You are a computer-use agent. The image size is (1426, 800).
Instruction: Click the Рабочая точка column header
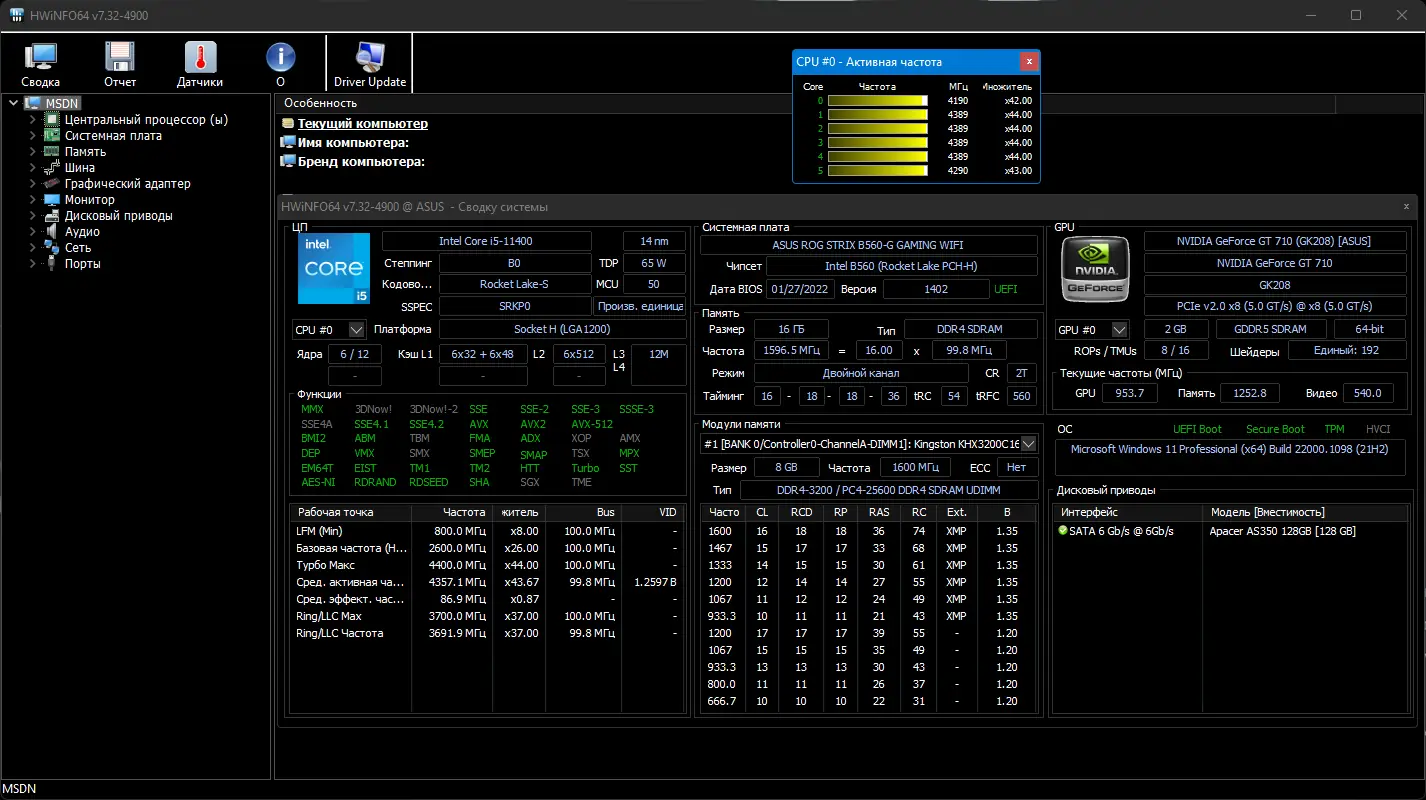[x=351, y=512]
